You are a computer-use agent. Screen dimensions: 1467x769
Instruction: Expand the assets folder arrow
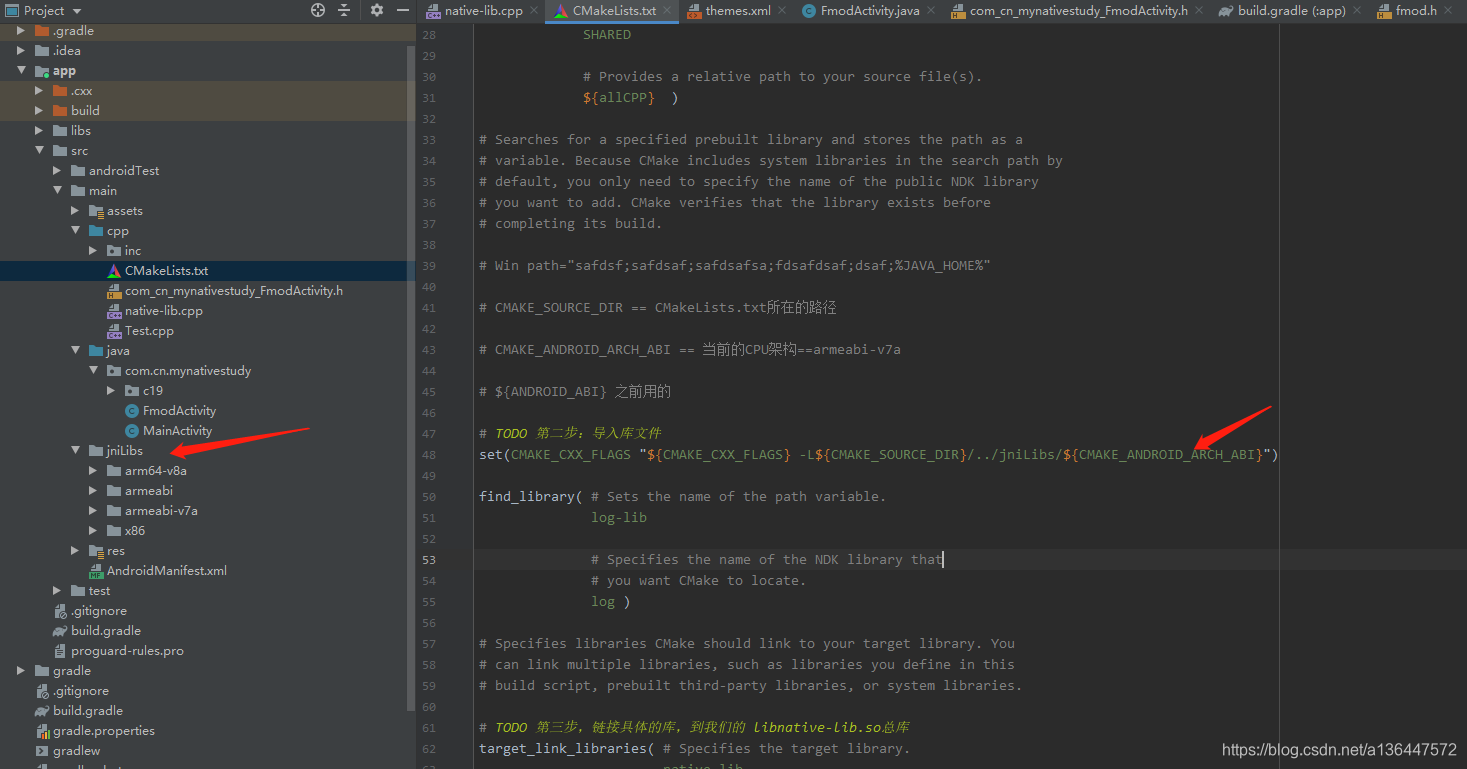[x=75, y=211]
